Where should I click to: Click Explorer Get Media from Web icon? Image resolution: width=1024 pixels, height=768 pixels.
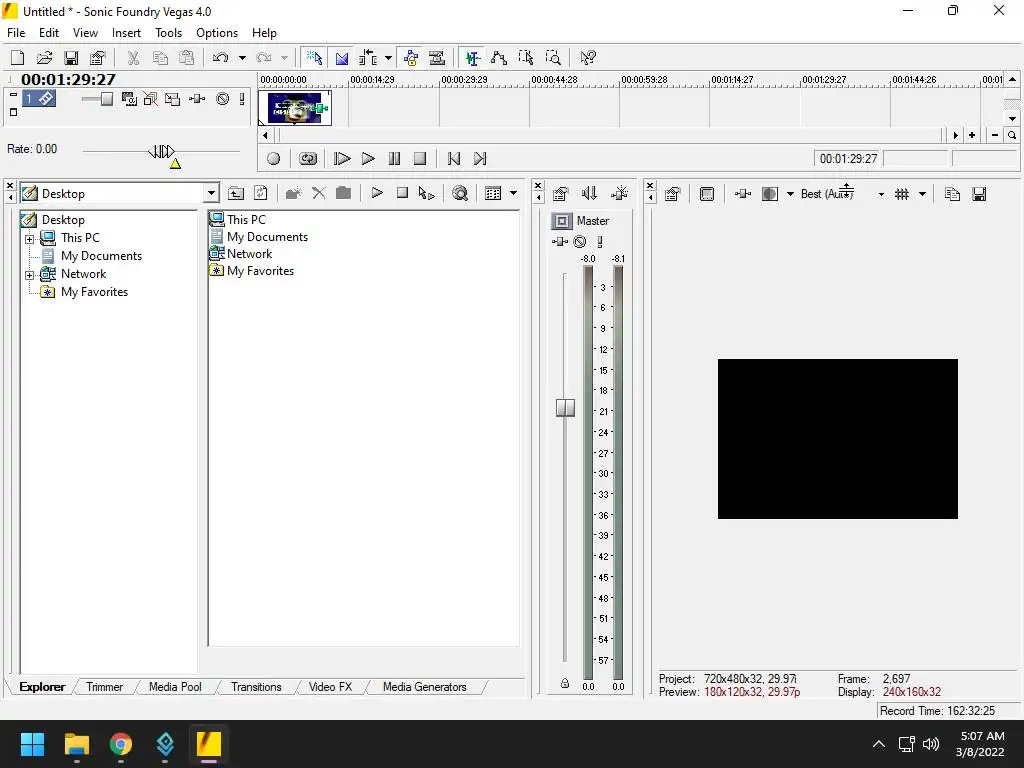click(x=460, y=193)
